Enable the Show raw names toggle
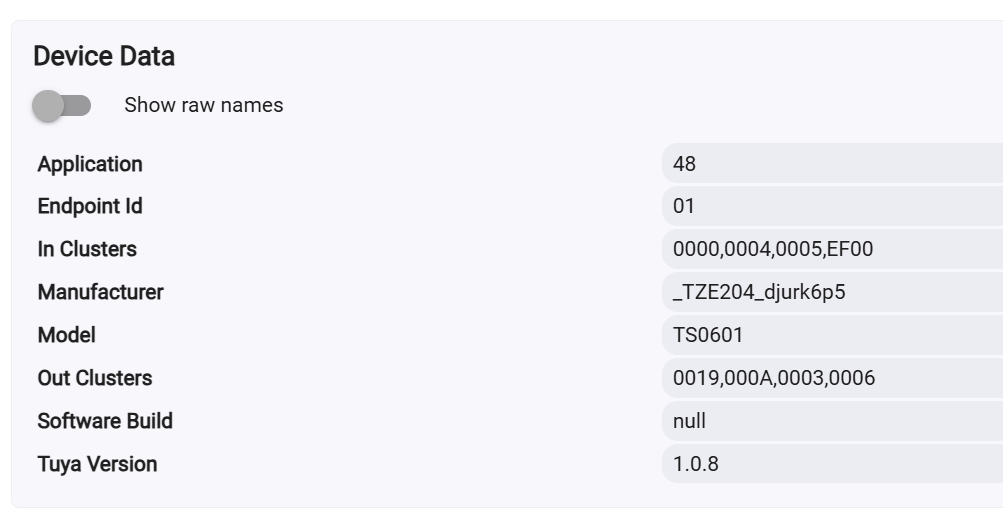Viewport: 1003px width, 527px height. [x=61, y=105]
